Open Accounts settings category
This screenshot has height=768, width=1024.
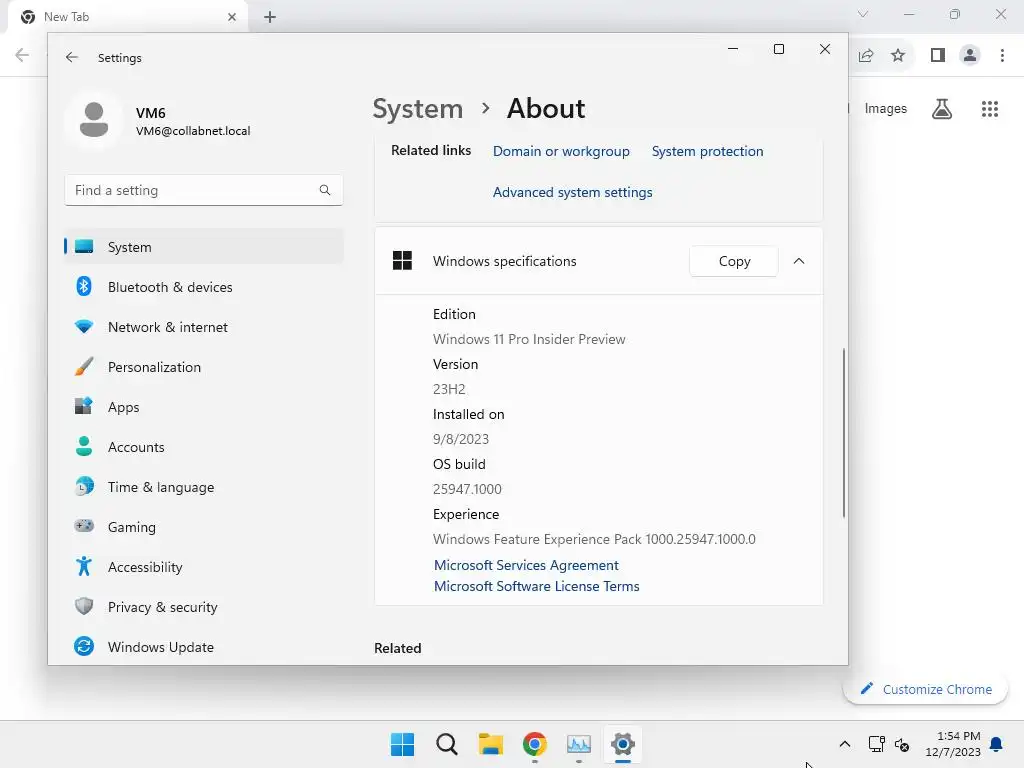204,447
